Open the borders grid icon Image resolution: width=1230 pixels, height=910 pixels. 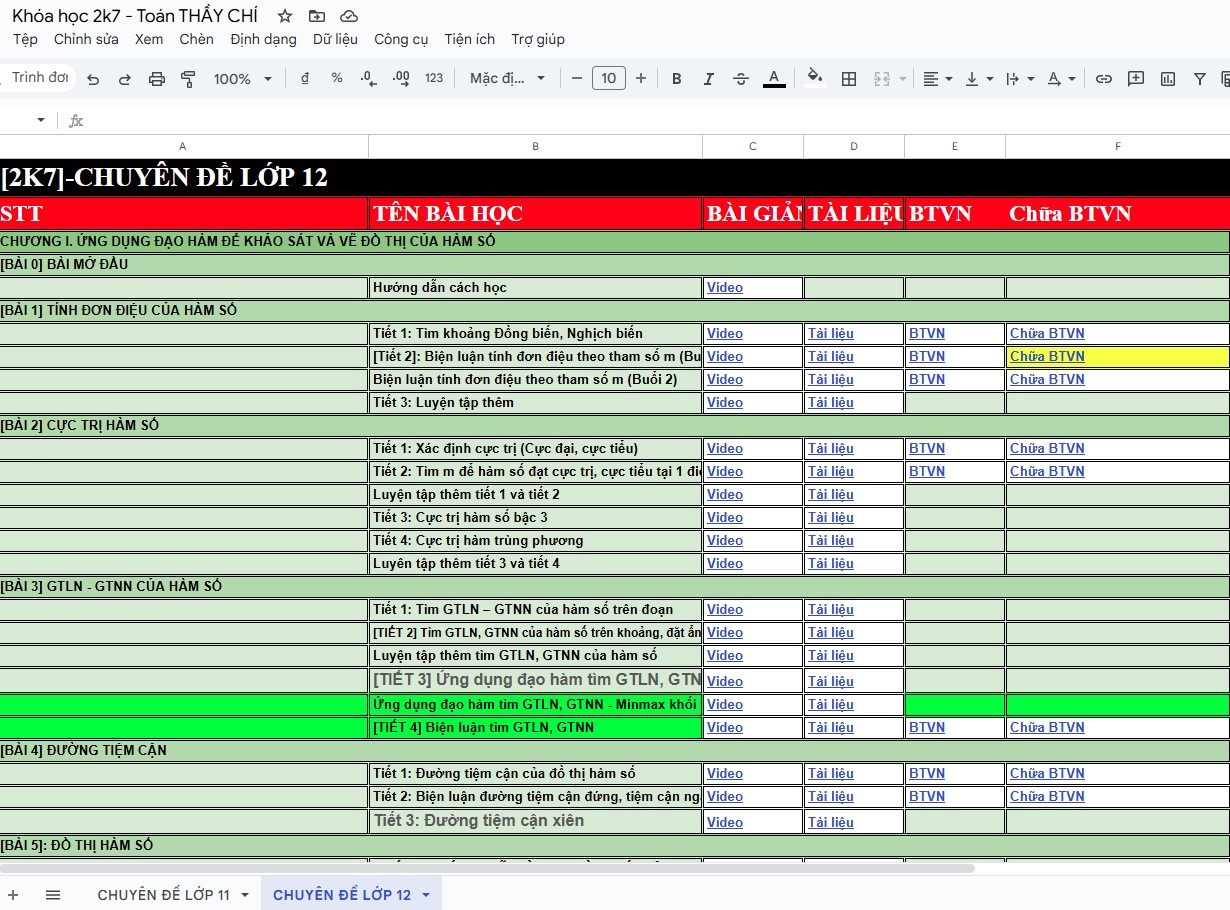(x=849, y=79)
